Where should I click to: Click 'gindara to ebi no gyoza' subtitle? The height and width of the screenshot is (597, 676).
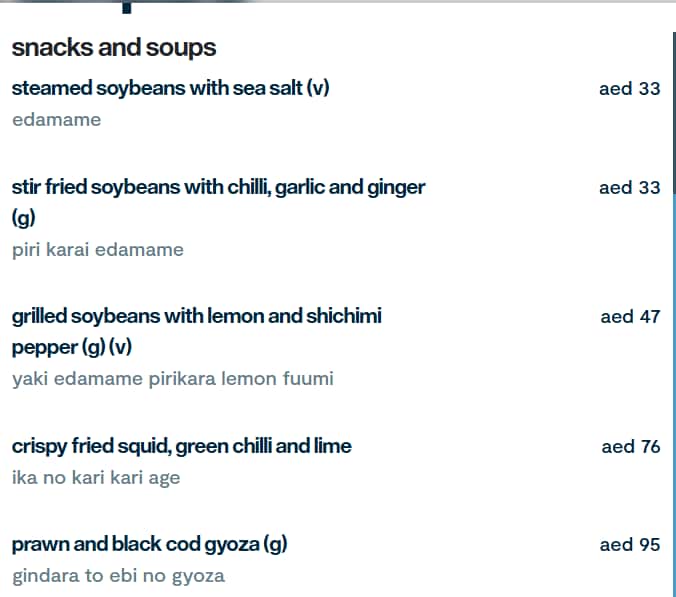click(118, 576)
